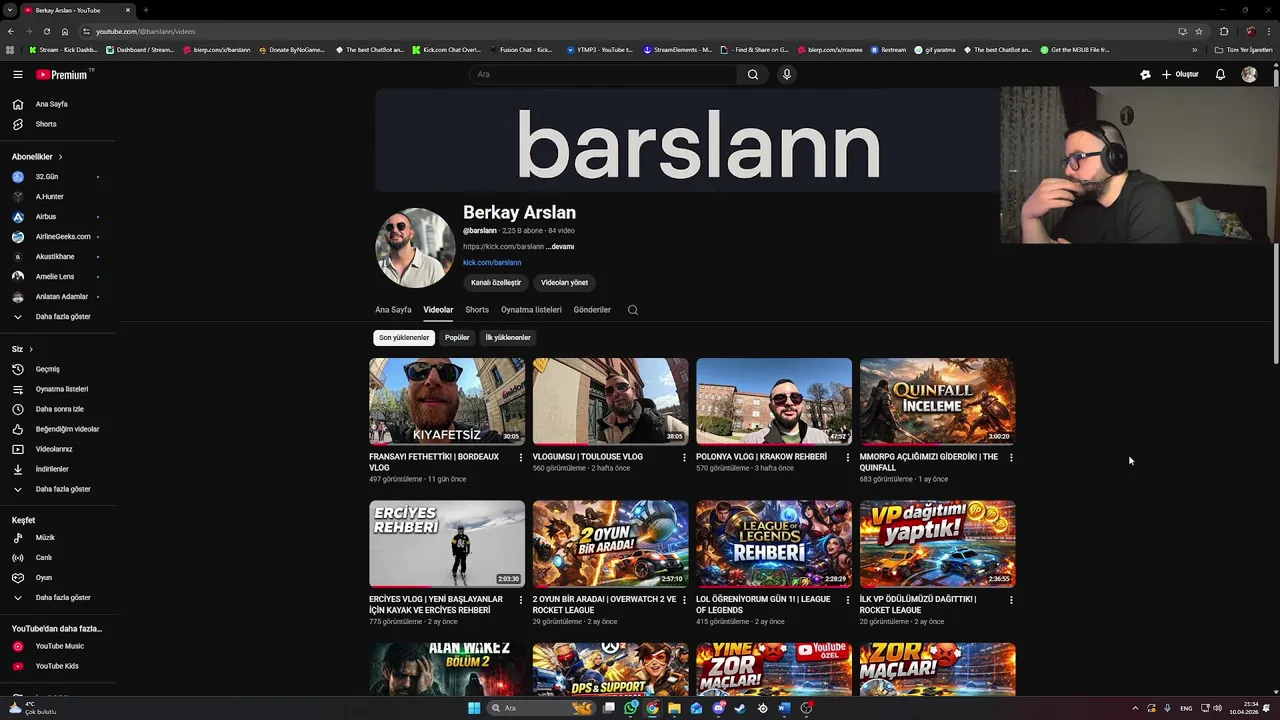Open Oyun under Keşfet
This screenshot has width=1280, height=720.
click(x=57, y=577)
